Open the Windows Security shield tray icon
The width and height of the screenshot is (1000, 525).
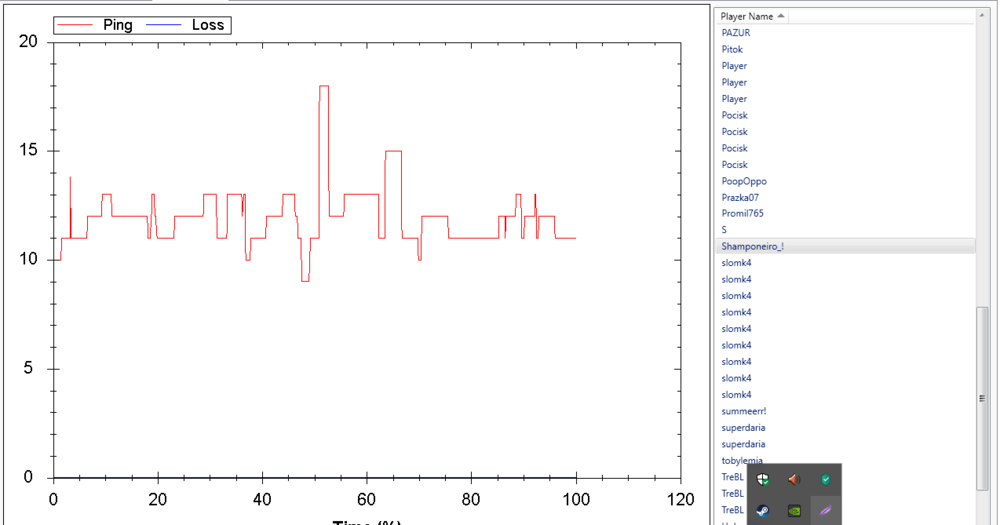click(x=763, y=480)
